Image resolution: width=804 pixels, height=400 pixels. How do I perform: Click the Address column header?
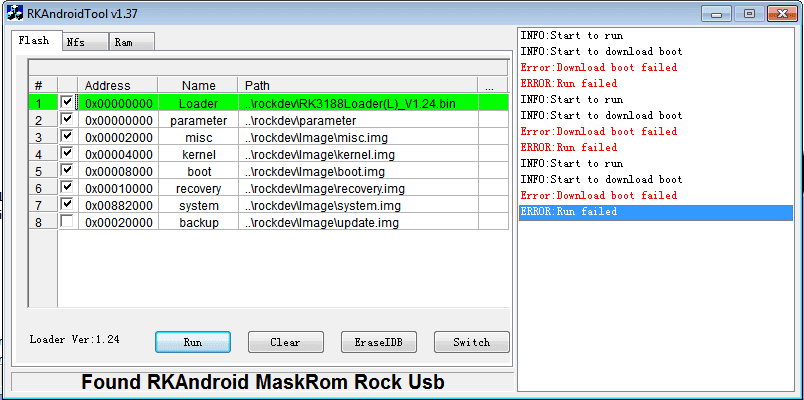click(118, 85)
